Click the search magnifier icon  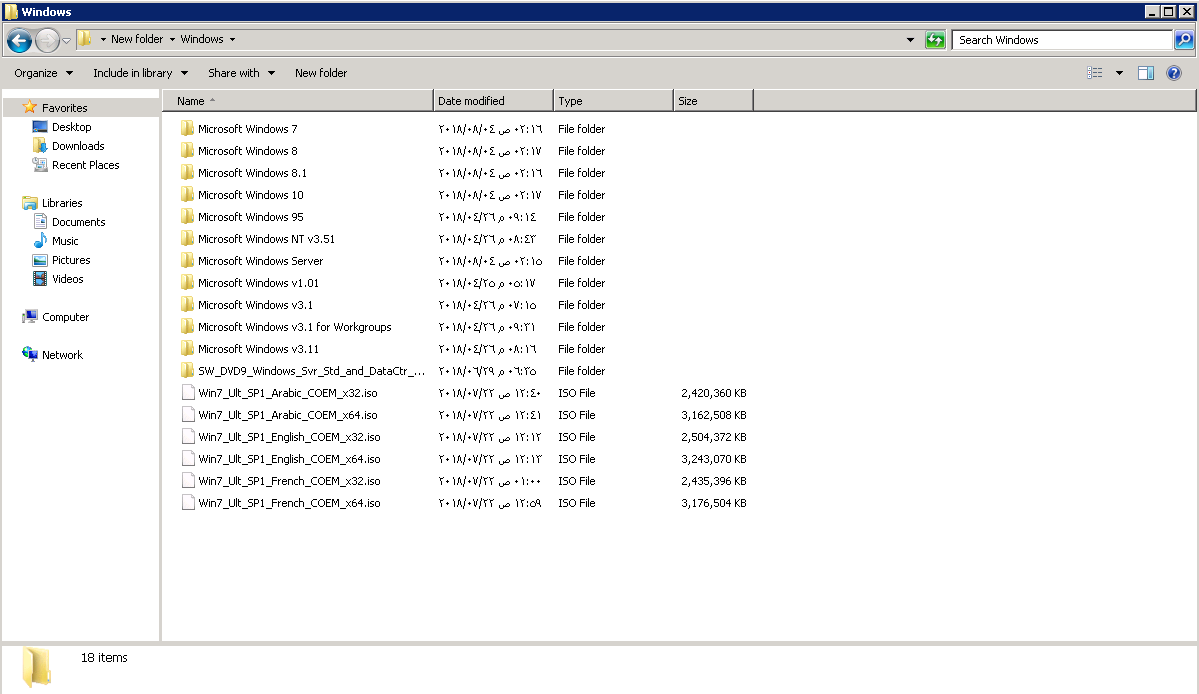click(1184, 40)
